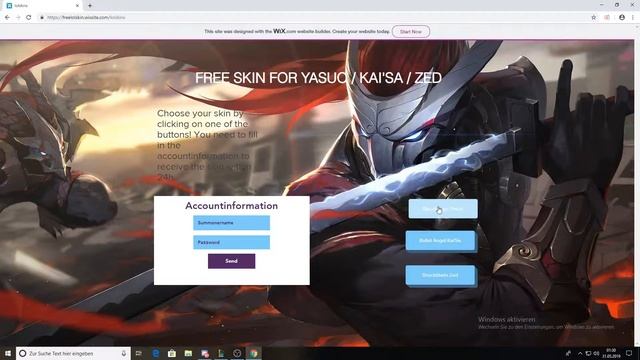This screenshot has height=360, width=640.
Task: Open a new tab with plus button
Action: (x=90, y=6)
